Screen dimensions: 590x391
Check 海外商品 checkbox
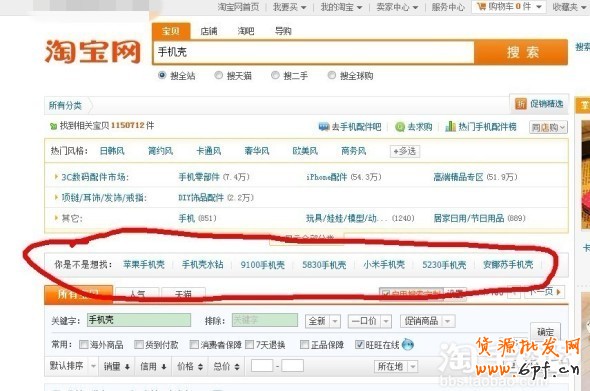point(83,344)
